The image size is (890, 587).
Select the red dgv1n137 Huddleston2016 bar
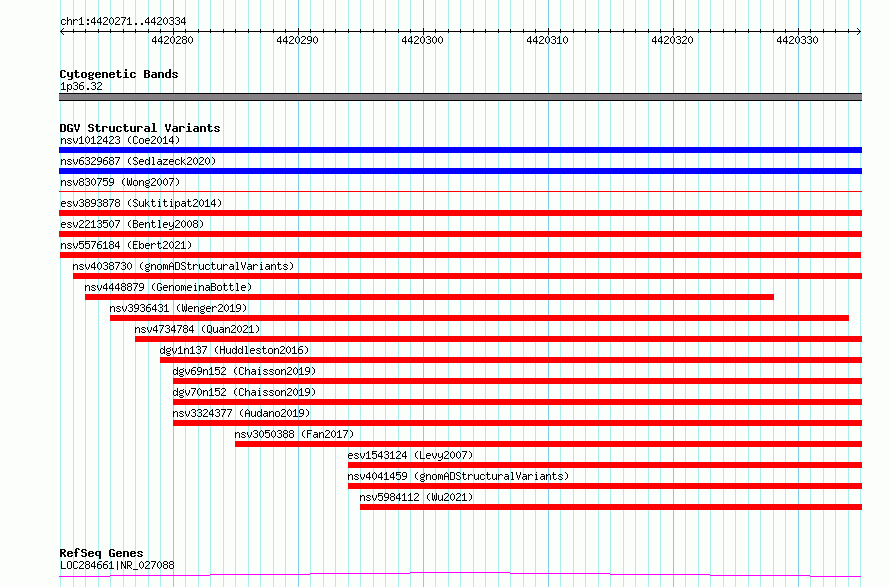511,360
